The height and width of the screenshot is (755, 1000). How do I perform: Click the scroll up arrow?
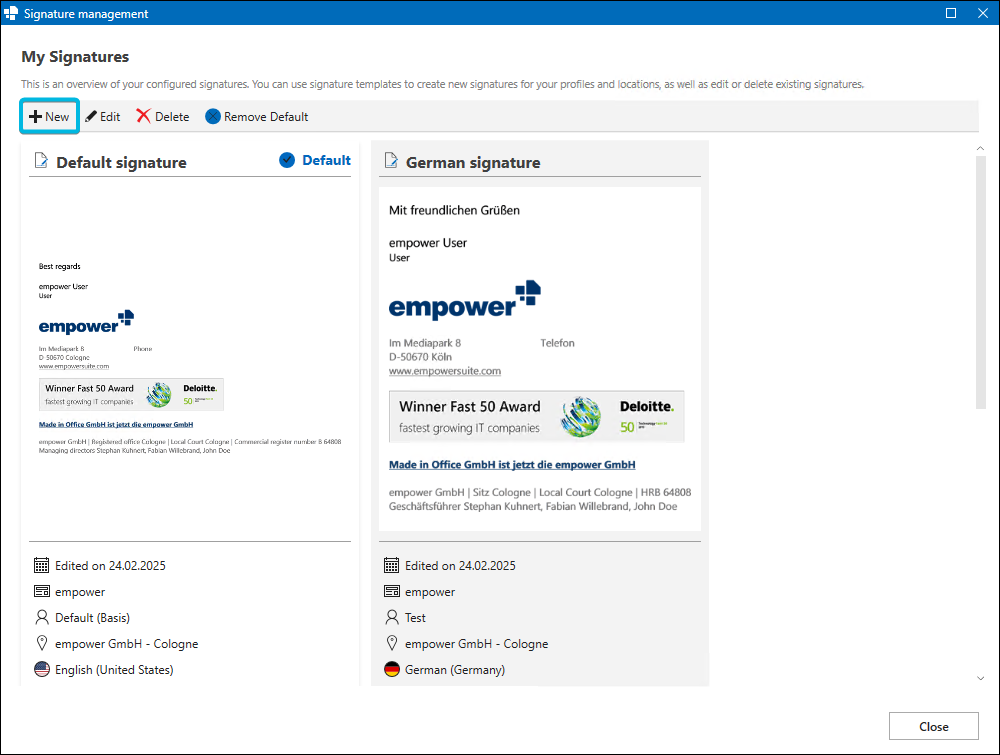[x=980, y=149]
